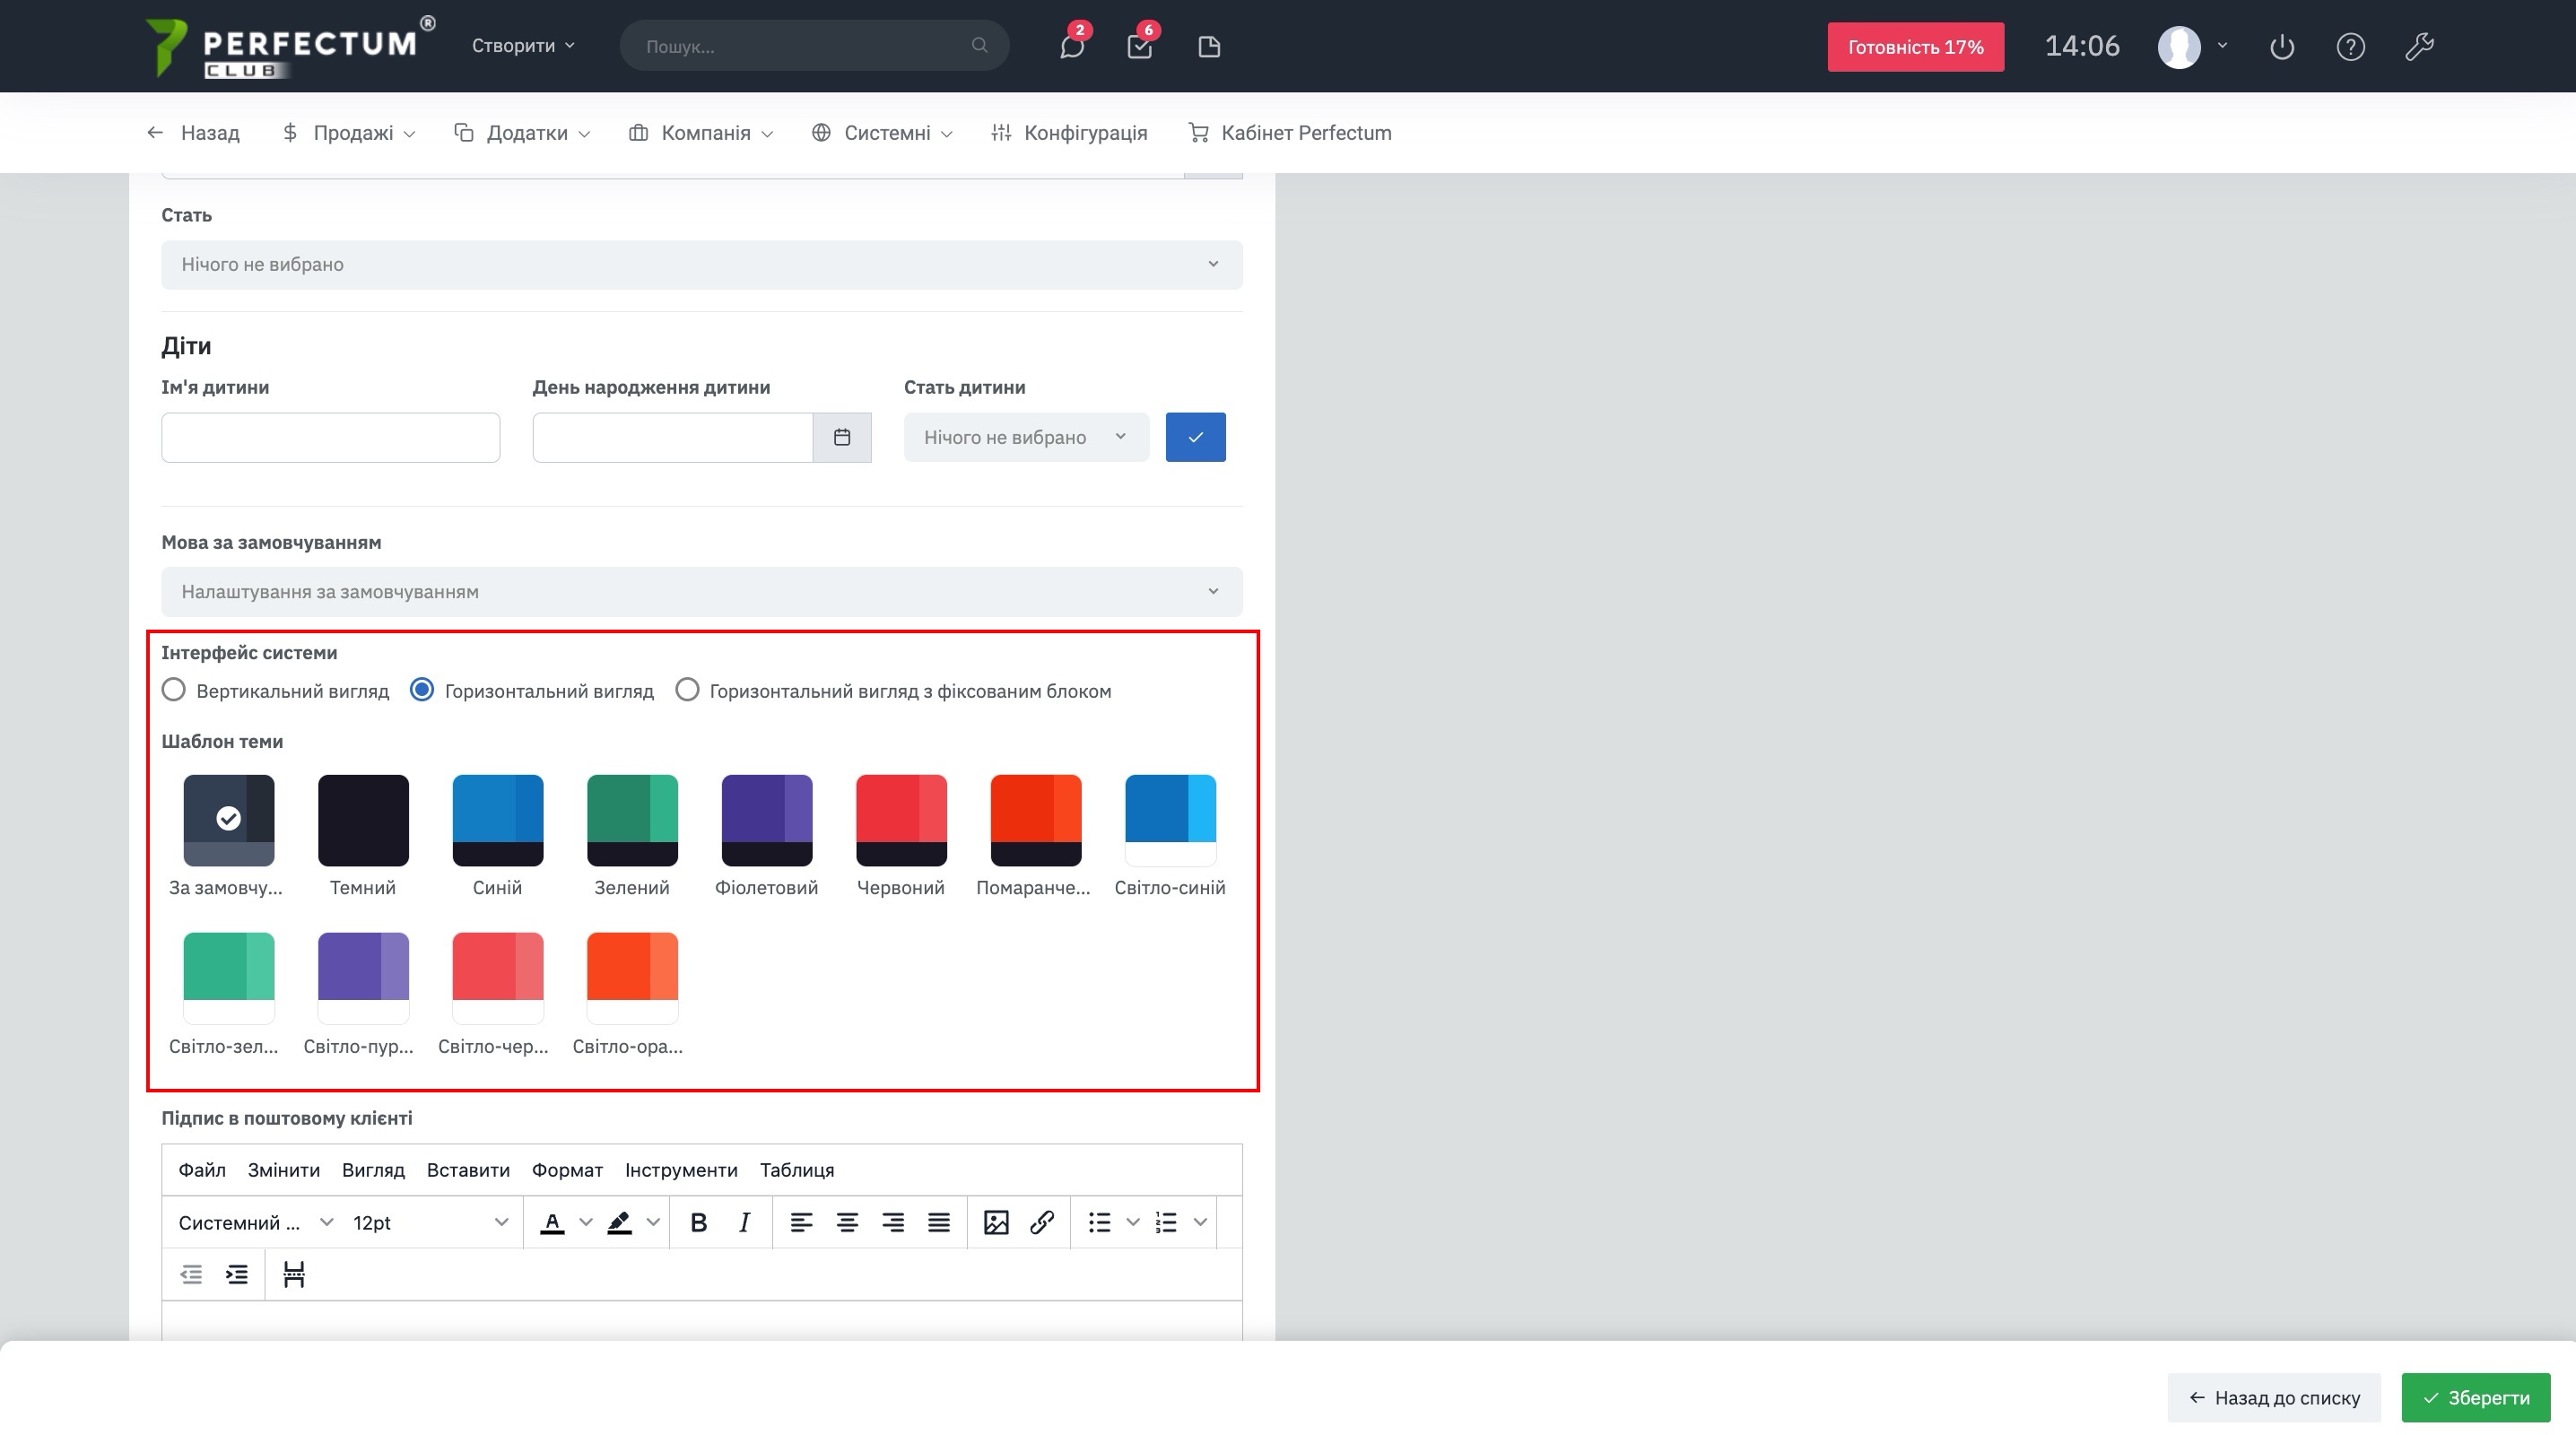
Task: Open the Стать дитини dropdown
Action: (x=1025, y=437)
